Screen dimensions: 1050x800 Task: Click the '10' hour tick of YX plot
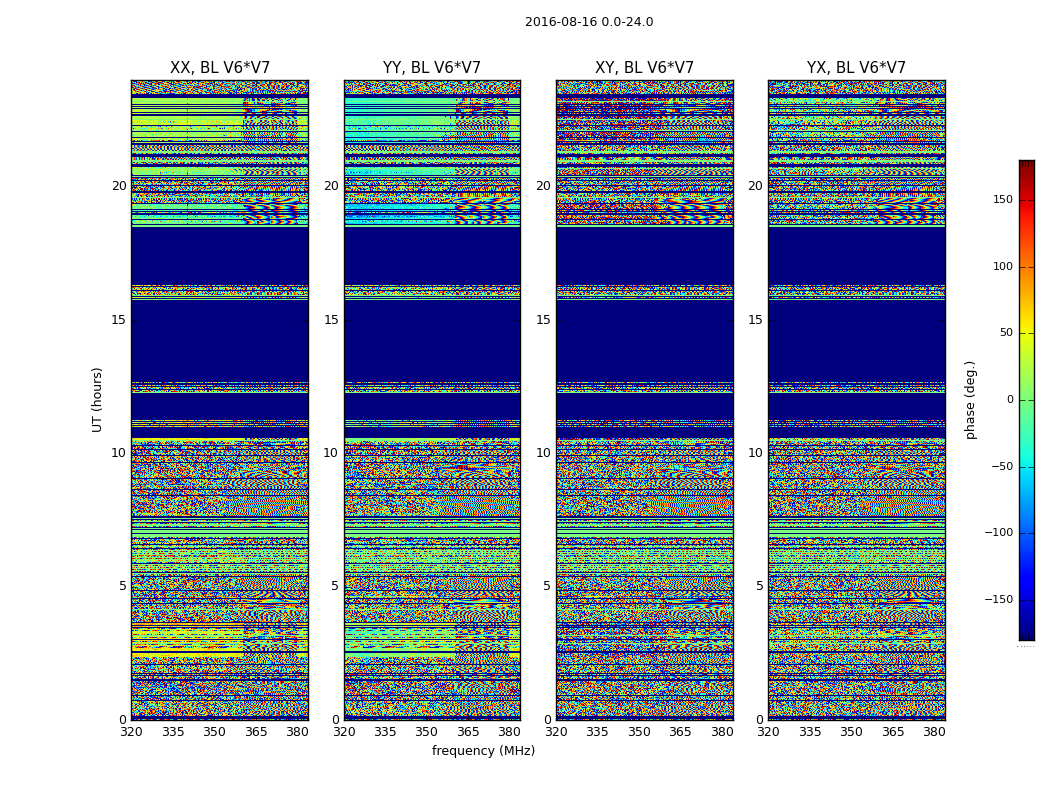coord(756,453)
